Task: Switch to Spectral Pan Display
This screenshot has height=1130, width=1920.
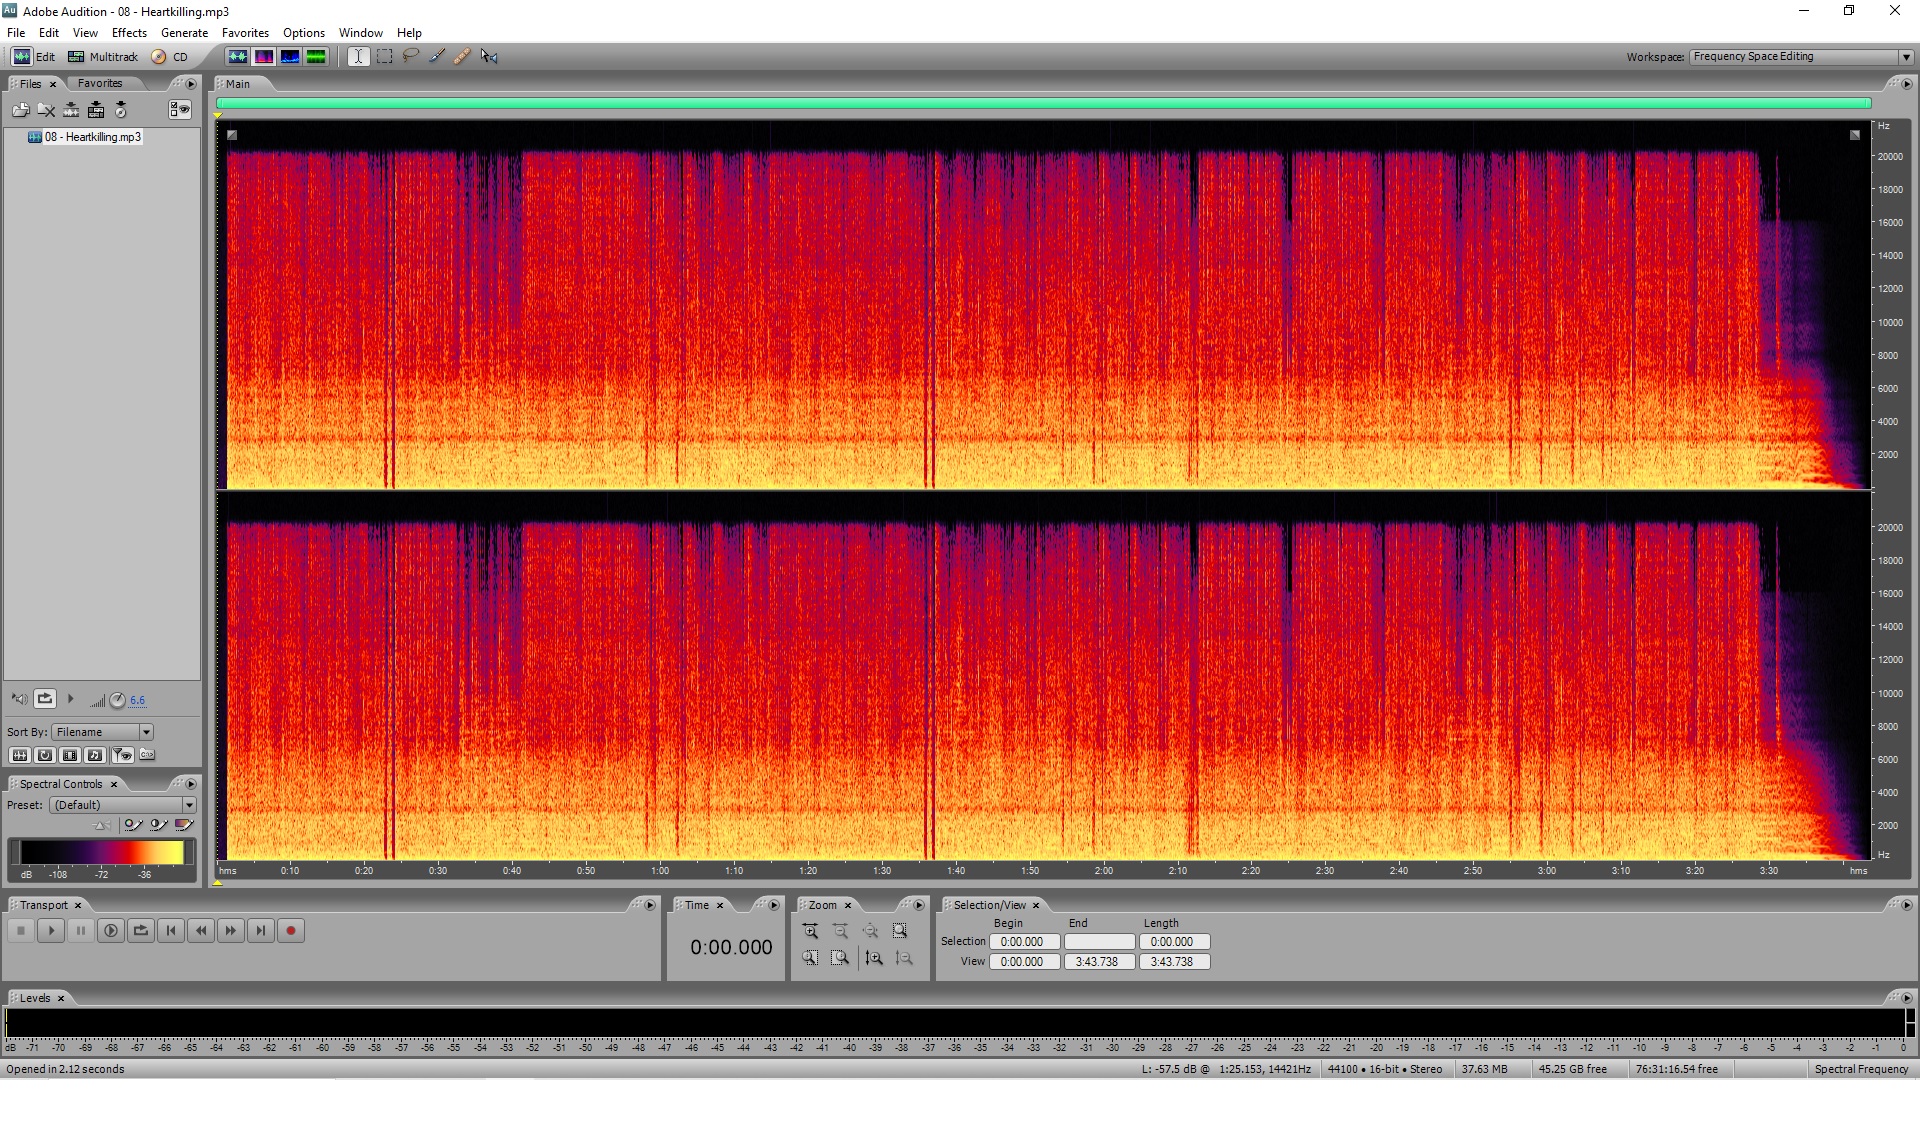Action: point(290,56)
